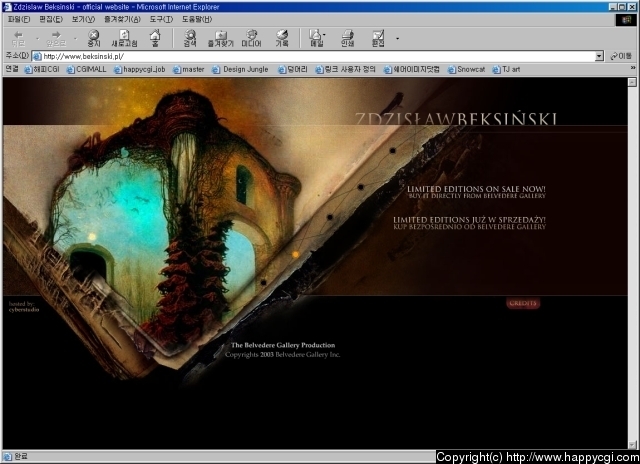640x464 pixels.
Task: Open the happycgi_job links bar shortcut
Action: pos(140,69)
